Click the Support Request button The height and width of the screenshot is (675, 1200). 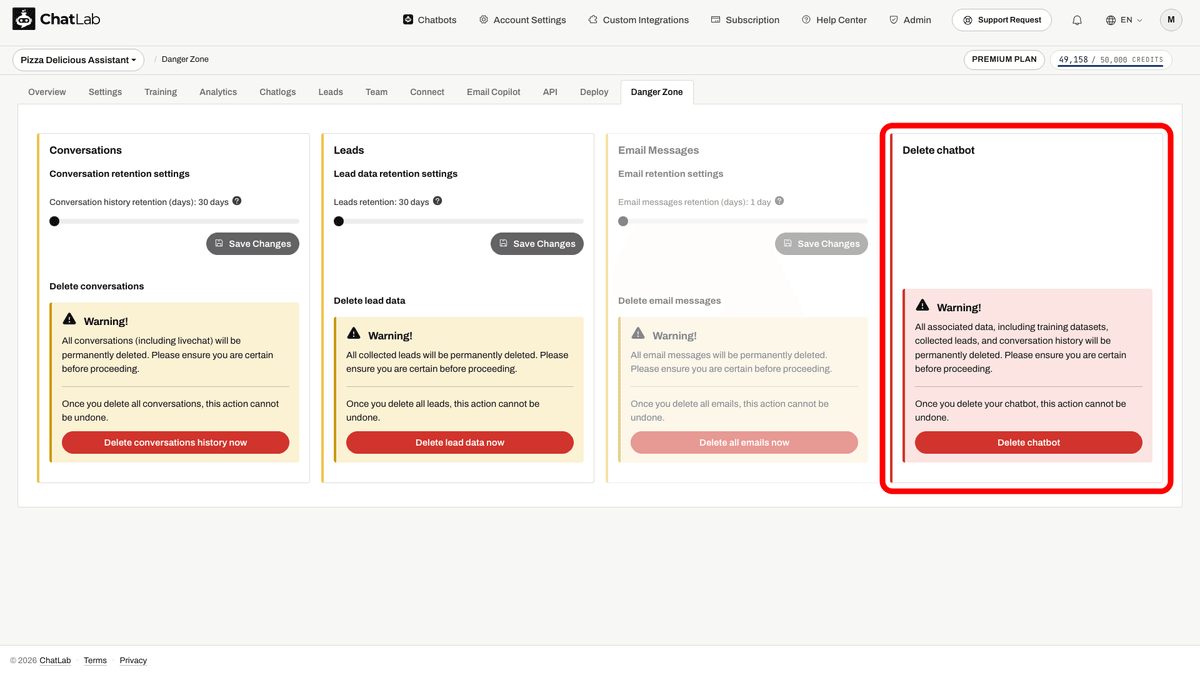tap(1003, 20)
